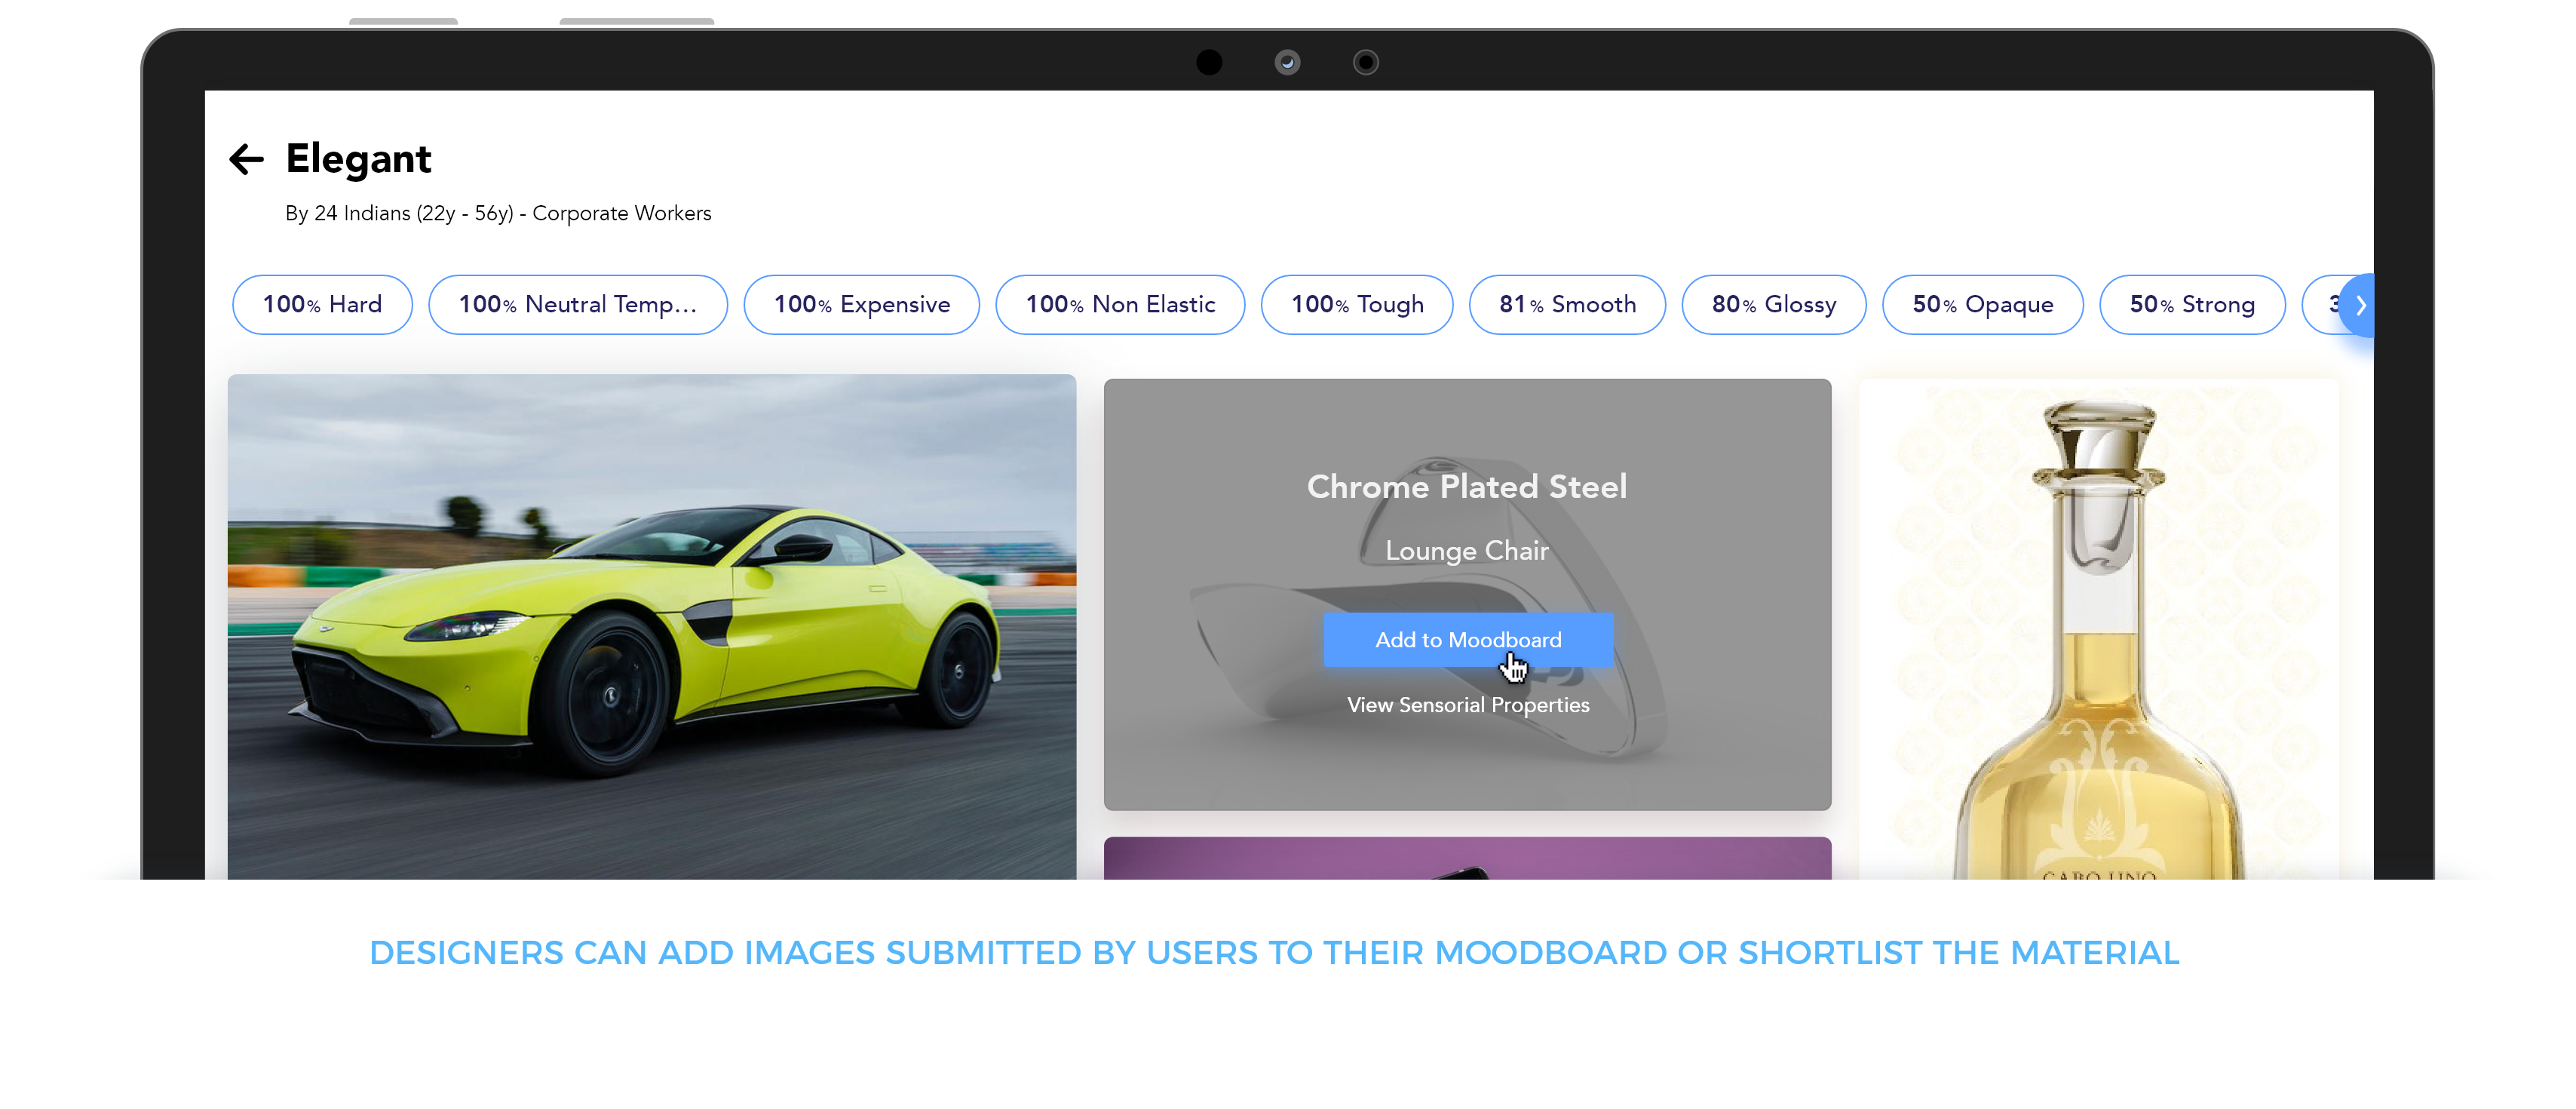Click the Elegant page heading
This screenshot has width=2576, height=1109.
[358, 159]
